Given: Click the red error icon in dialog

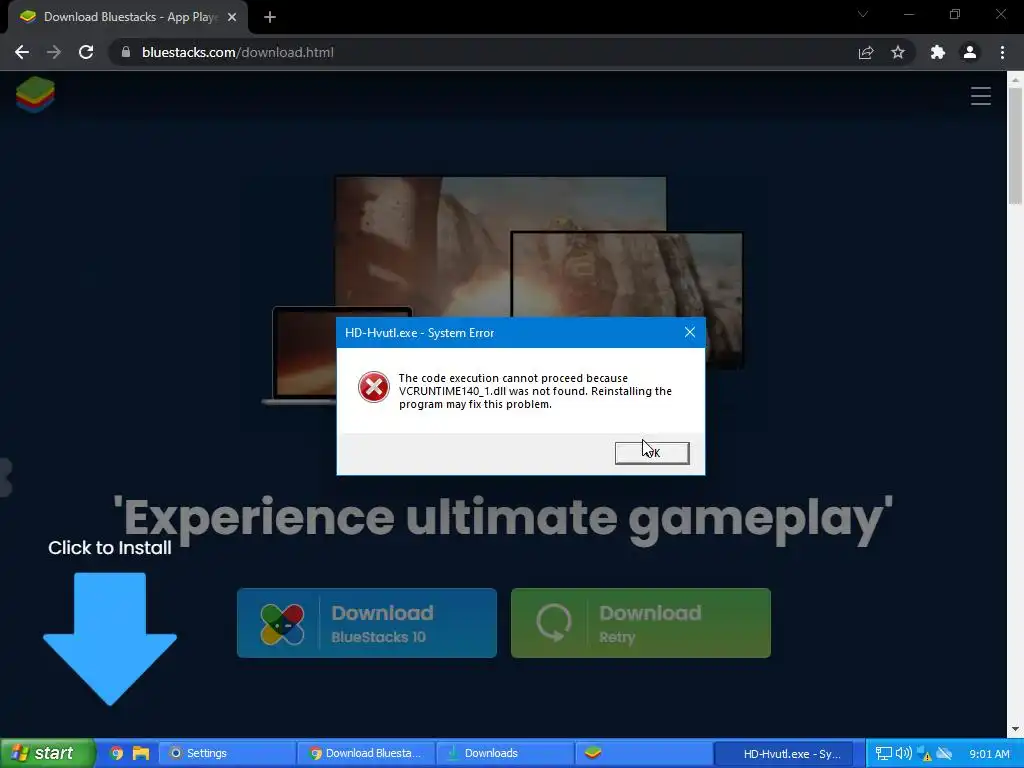Looking at the screenshot, I should [374, 387].
